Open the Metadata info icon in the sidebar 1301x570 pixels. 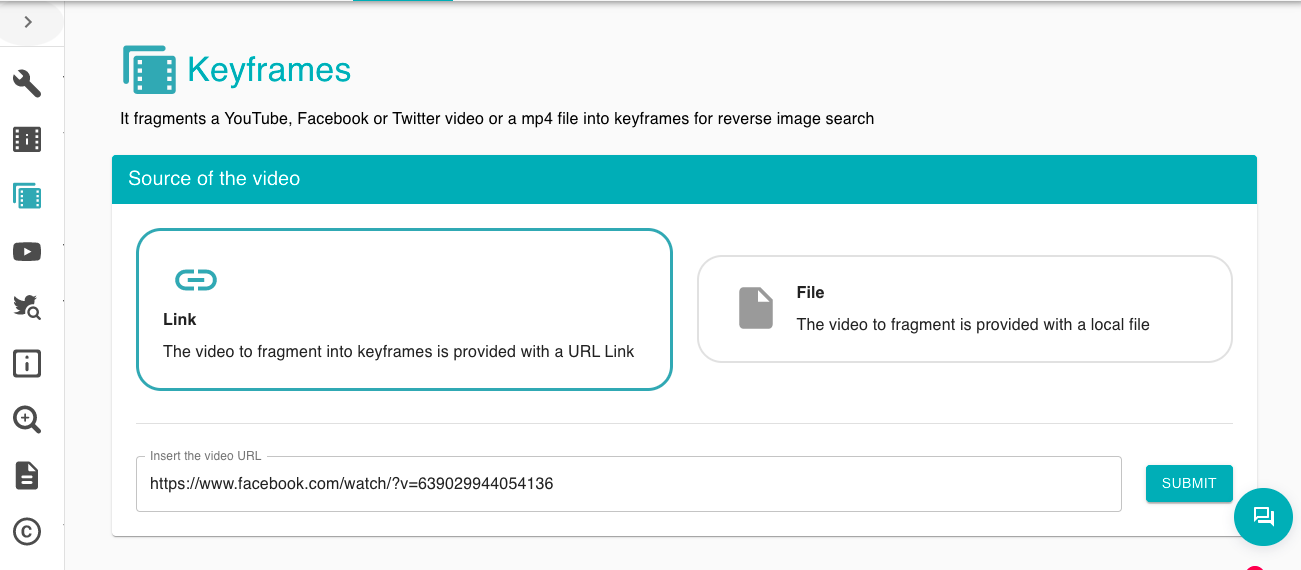coord(27,364)
